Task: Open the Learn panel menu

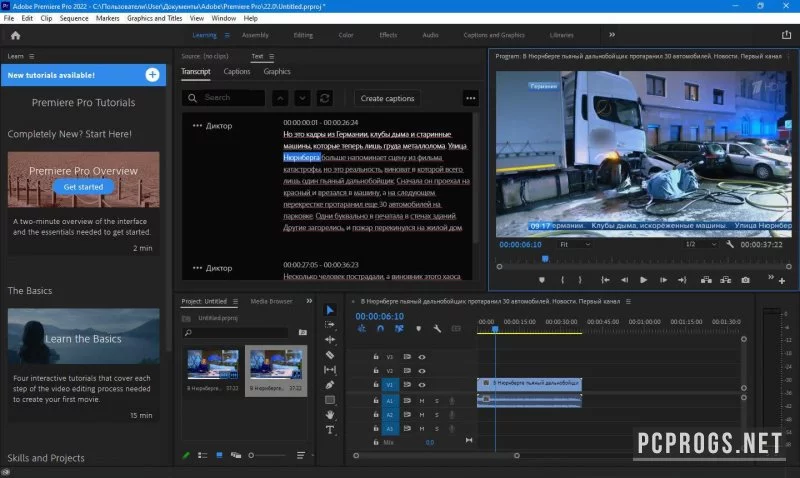Action: pyautogui.click(x=32, y=56)
